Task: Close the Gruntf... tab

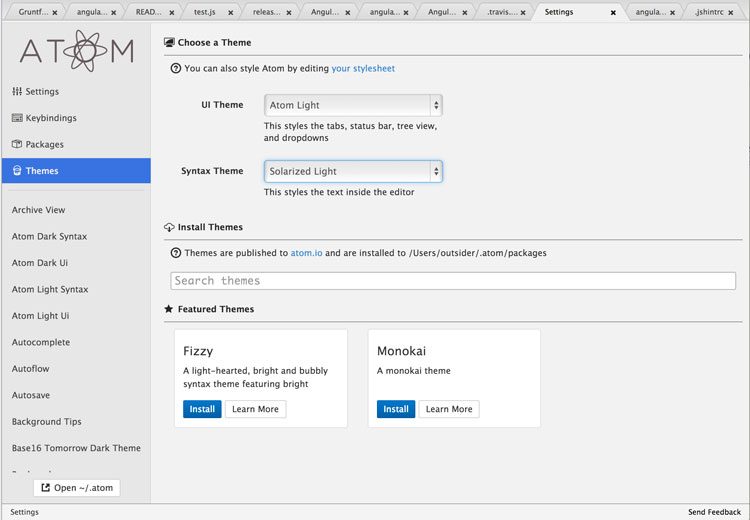Action: pyautogui.click(x=55, y=13)
